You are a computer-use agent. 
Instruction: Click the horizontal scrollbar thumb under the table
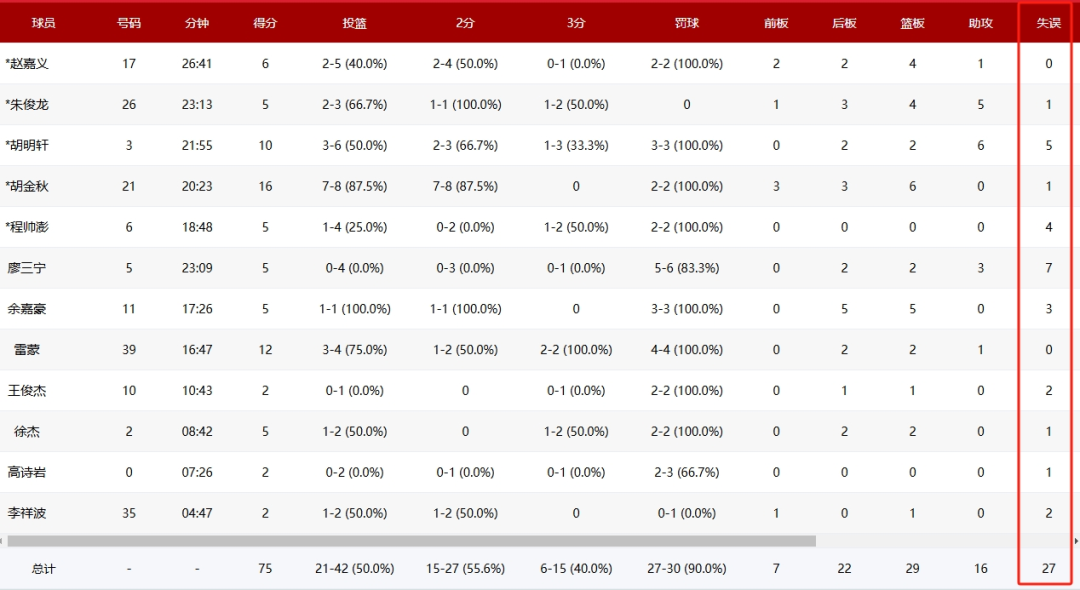[410, 541]
